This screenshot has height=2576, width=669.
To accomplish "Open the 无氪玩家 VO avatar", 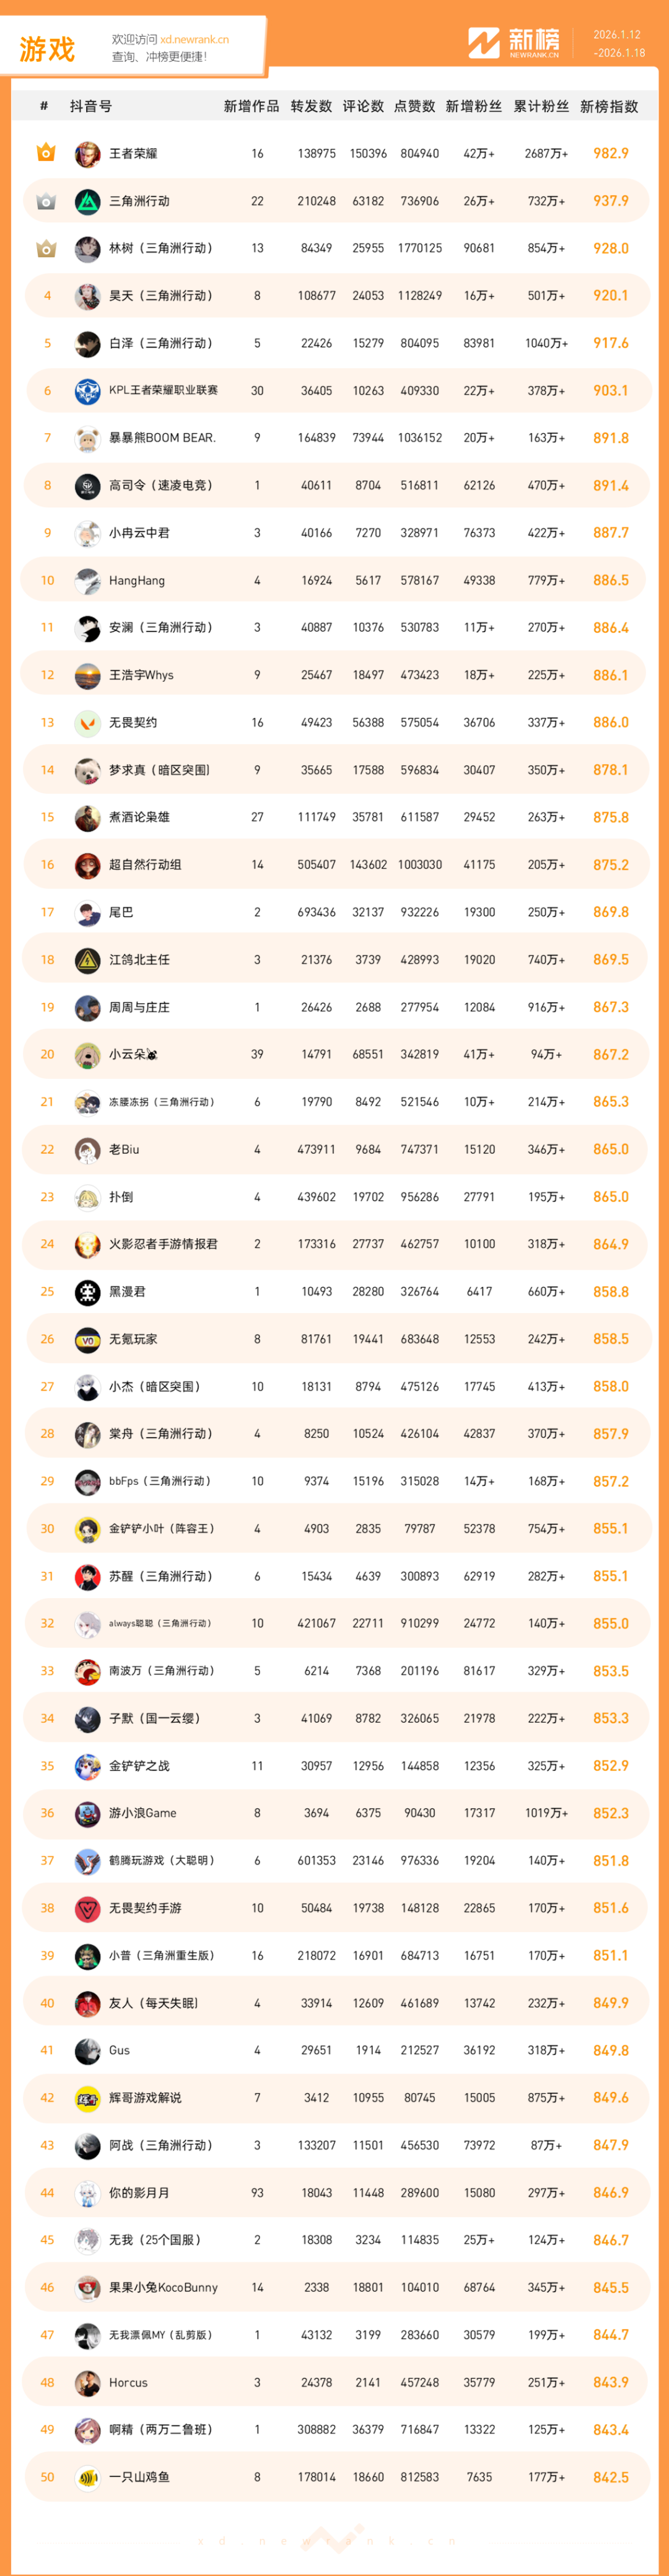I will point(87,1339).
